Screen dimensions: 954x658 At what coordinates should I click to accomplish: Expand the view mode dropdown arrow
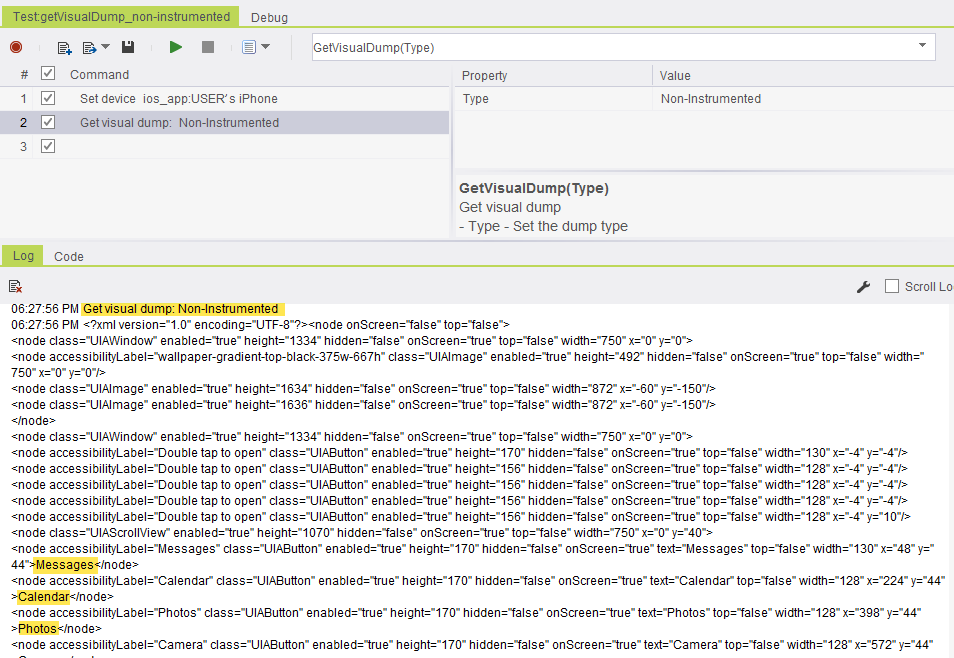pos(266,47)
